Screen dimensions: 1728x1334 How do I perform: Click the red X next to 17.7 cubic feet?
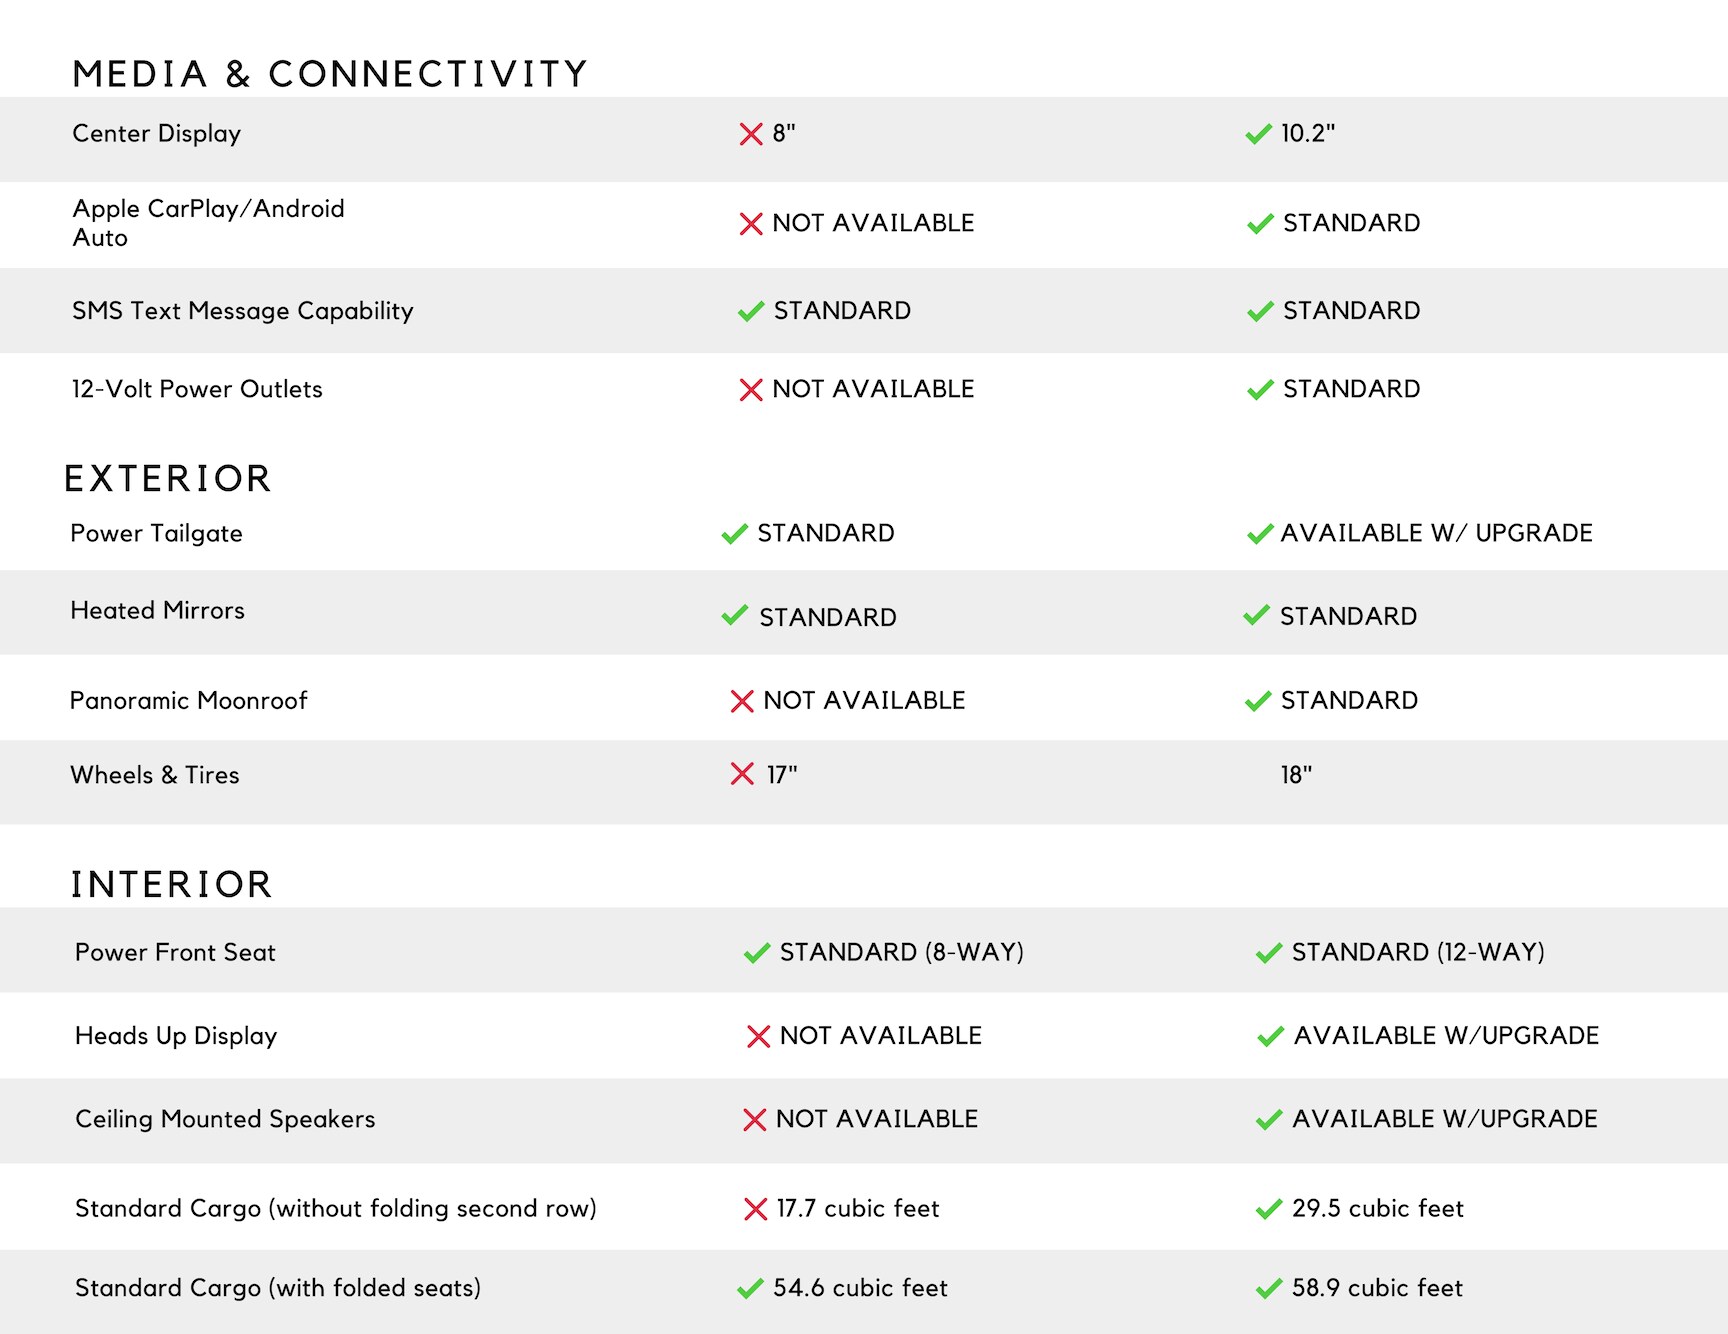[x=756, y=1209]
